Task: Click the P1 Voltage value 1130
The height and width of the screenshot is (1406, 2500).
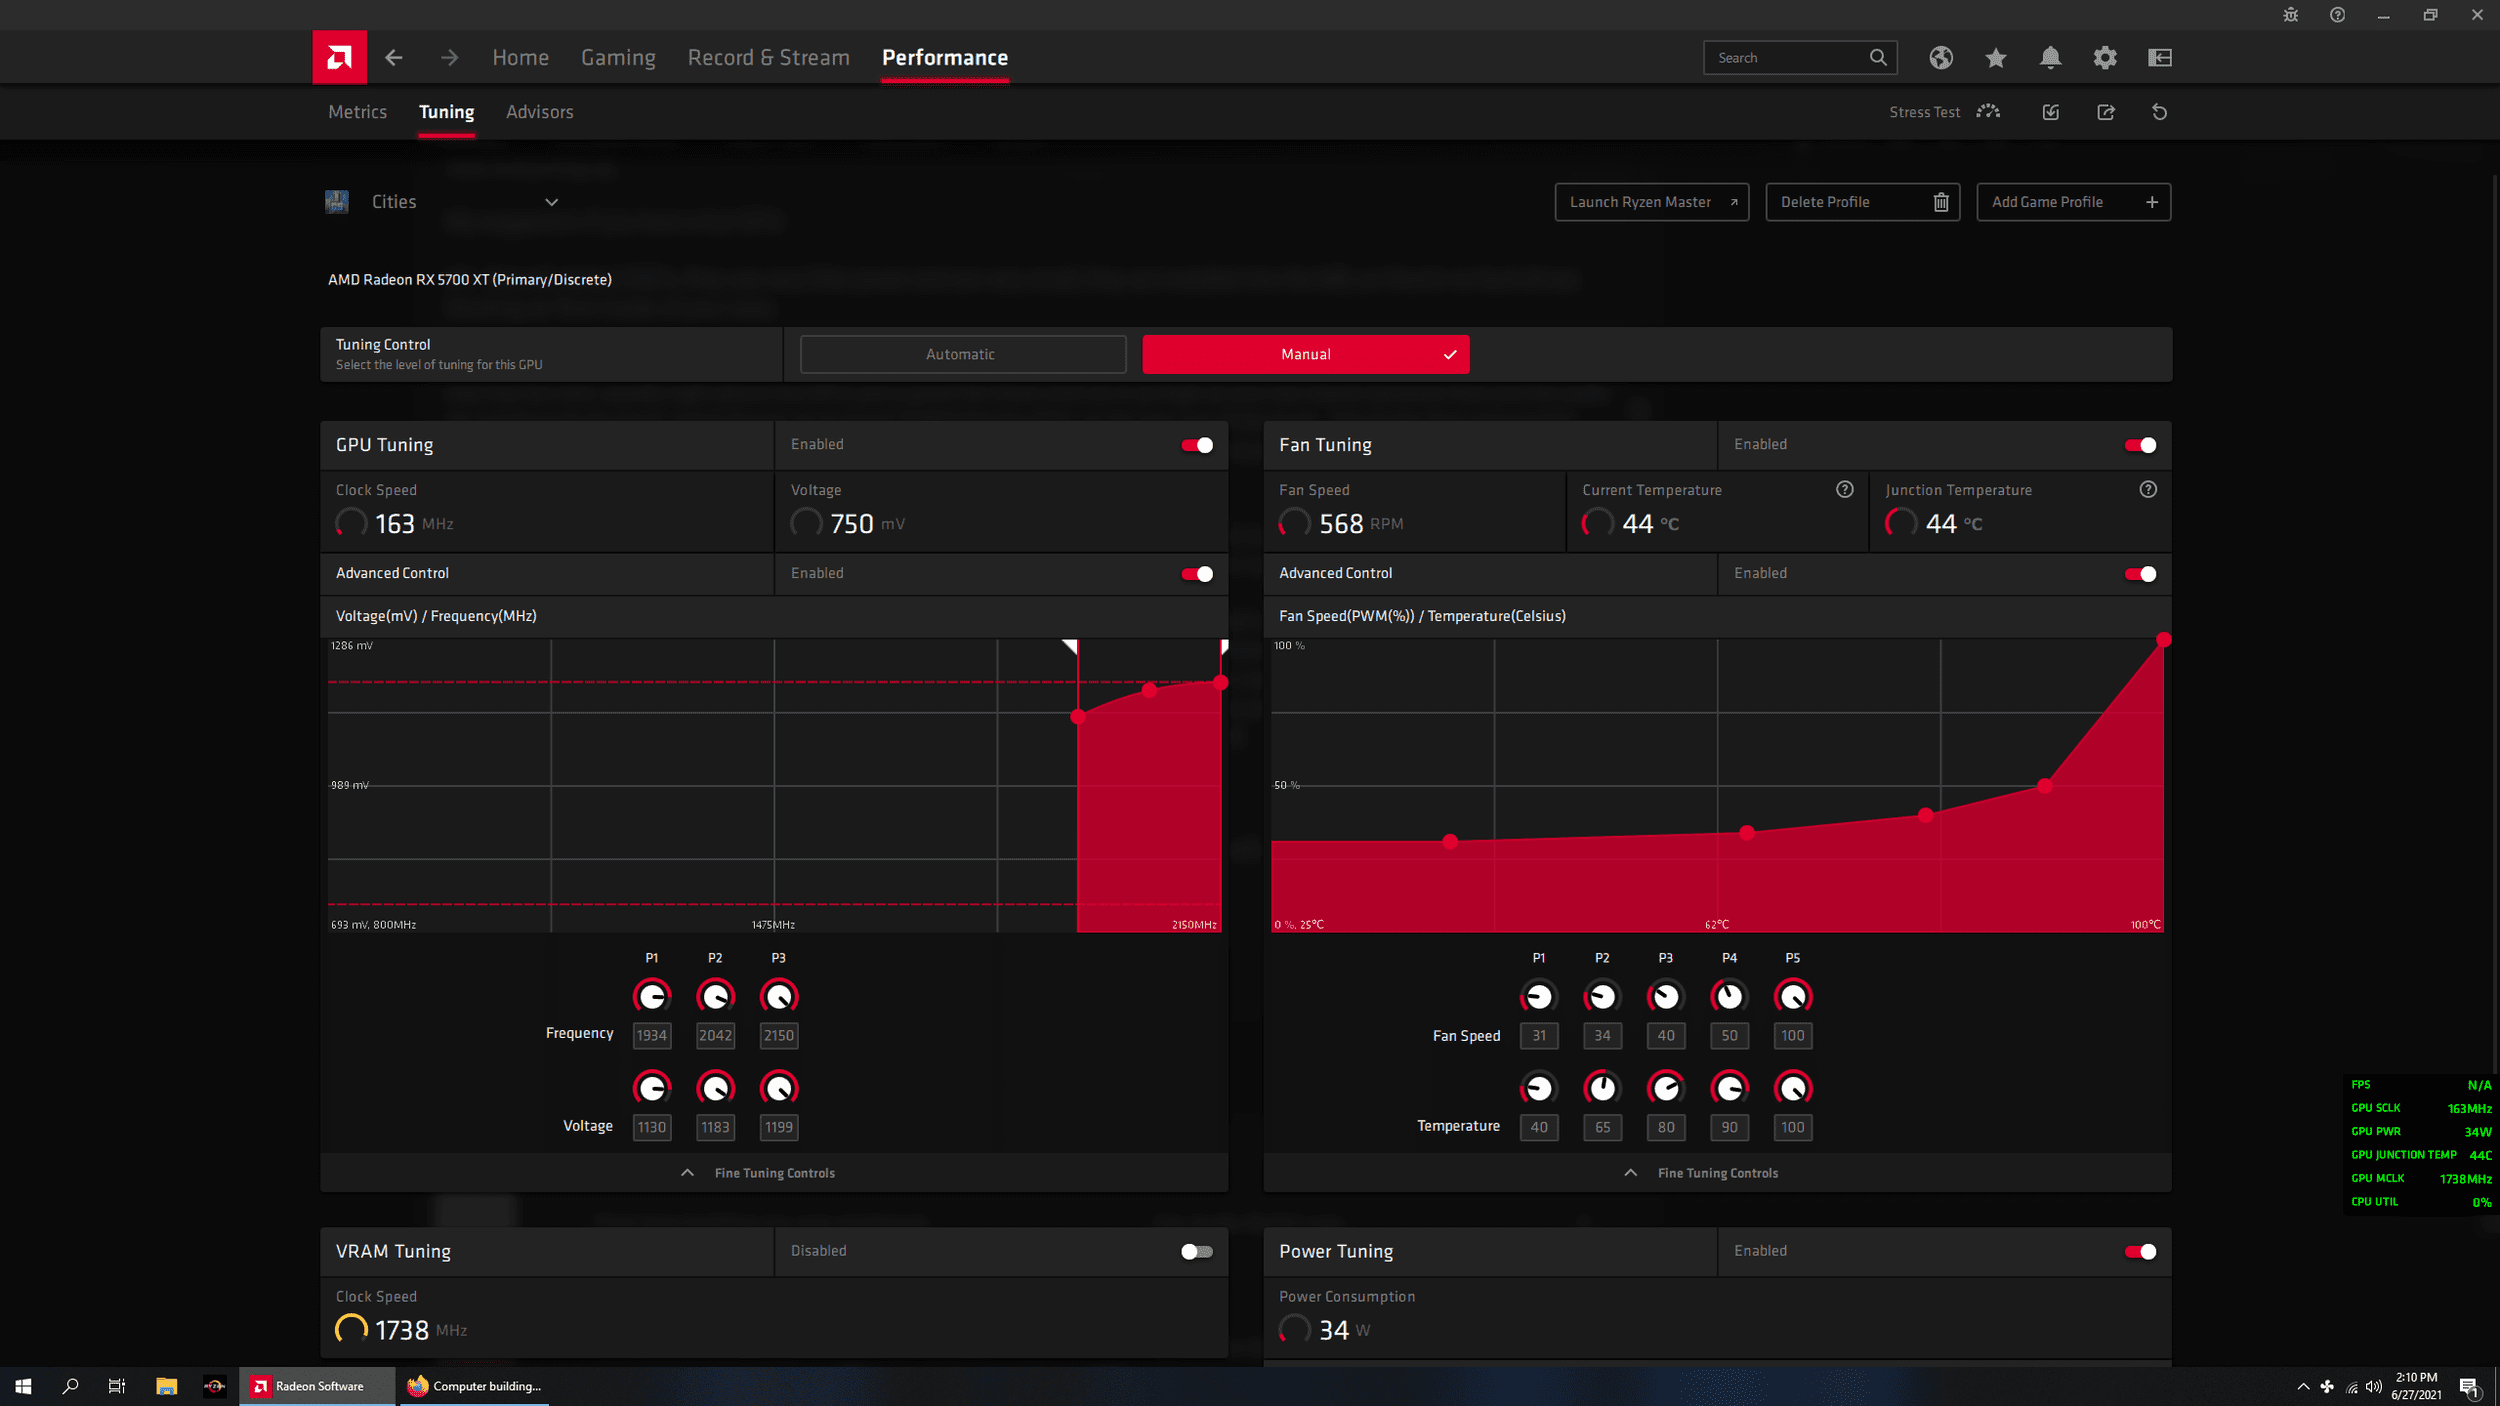Action: coord(652,1128)
